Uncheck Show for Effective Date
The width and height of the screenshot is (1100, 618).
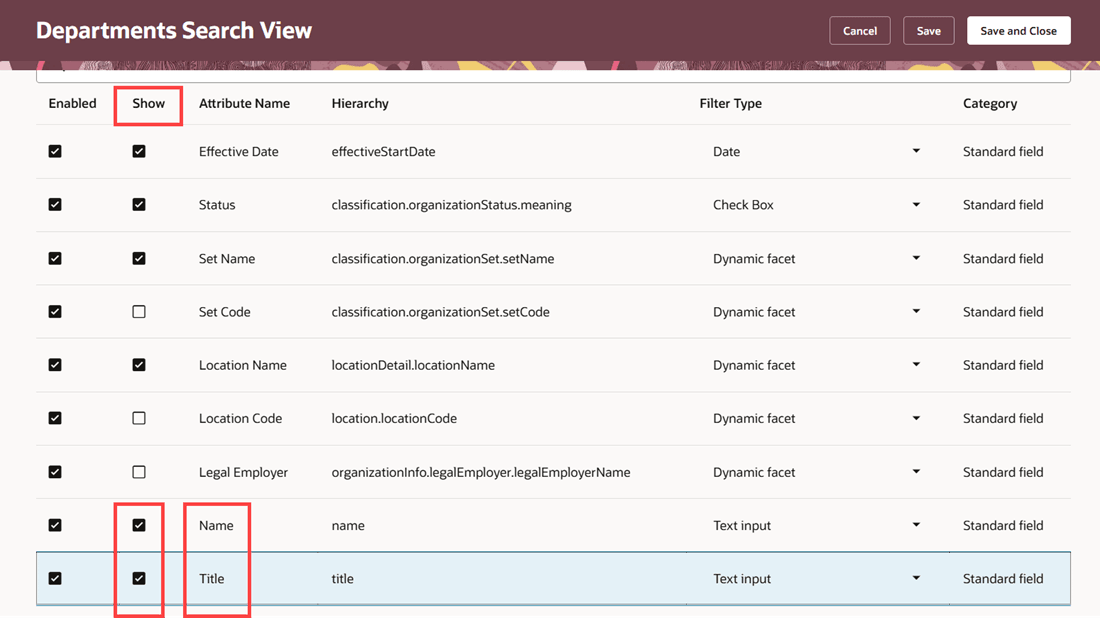[139, 152]
